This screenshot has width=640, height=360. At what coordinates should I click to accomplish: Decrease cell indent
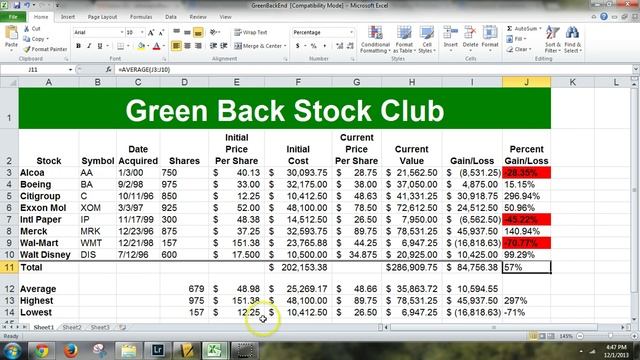click(213, 46)
